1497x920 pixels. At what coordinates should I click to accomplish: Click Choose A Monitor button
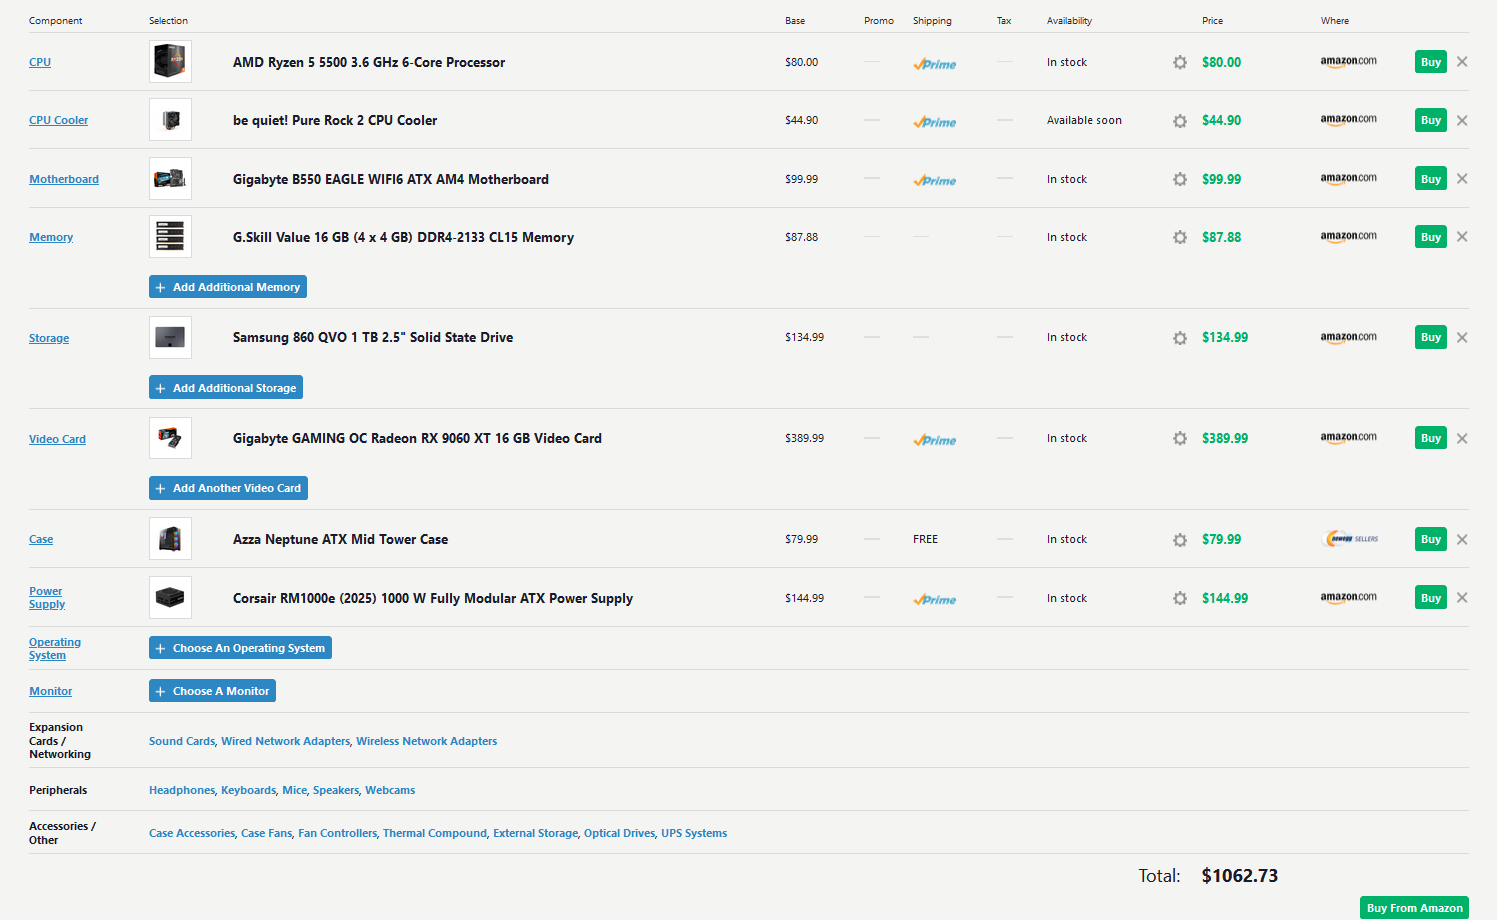point(212,691)
